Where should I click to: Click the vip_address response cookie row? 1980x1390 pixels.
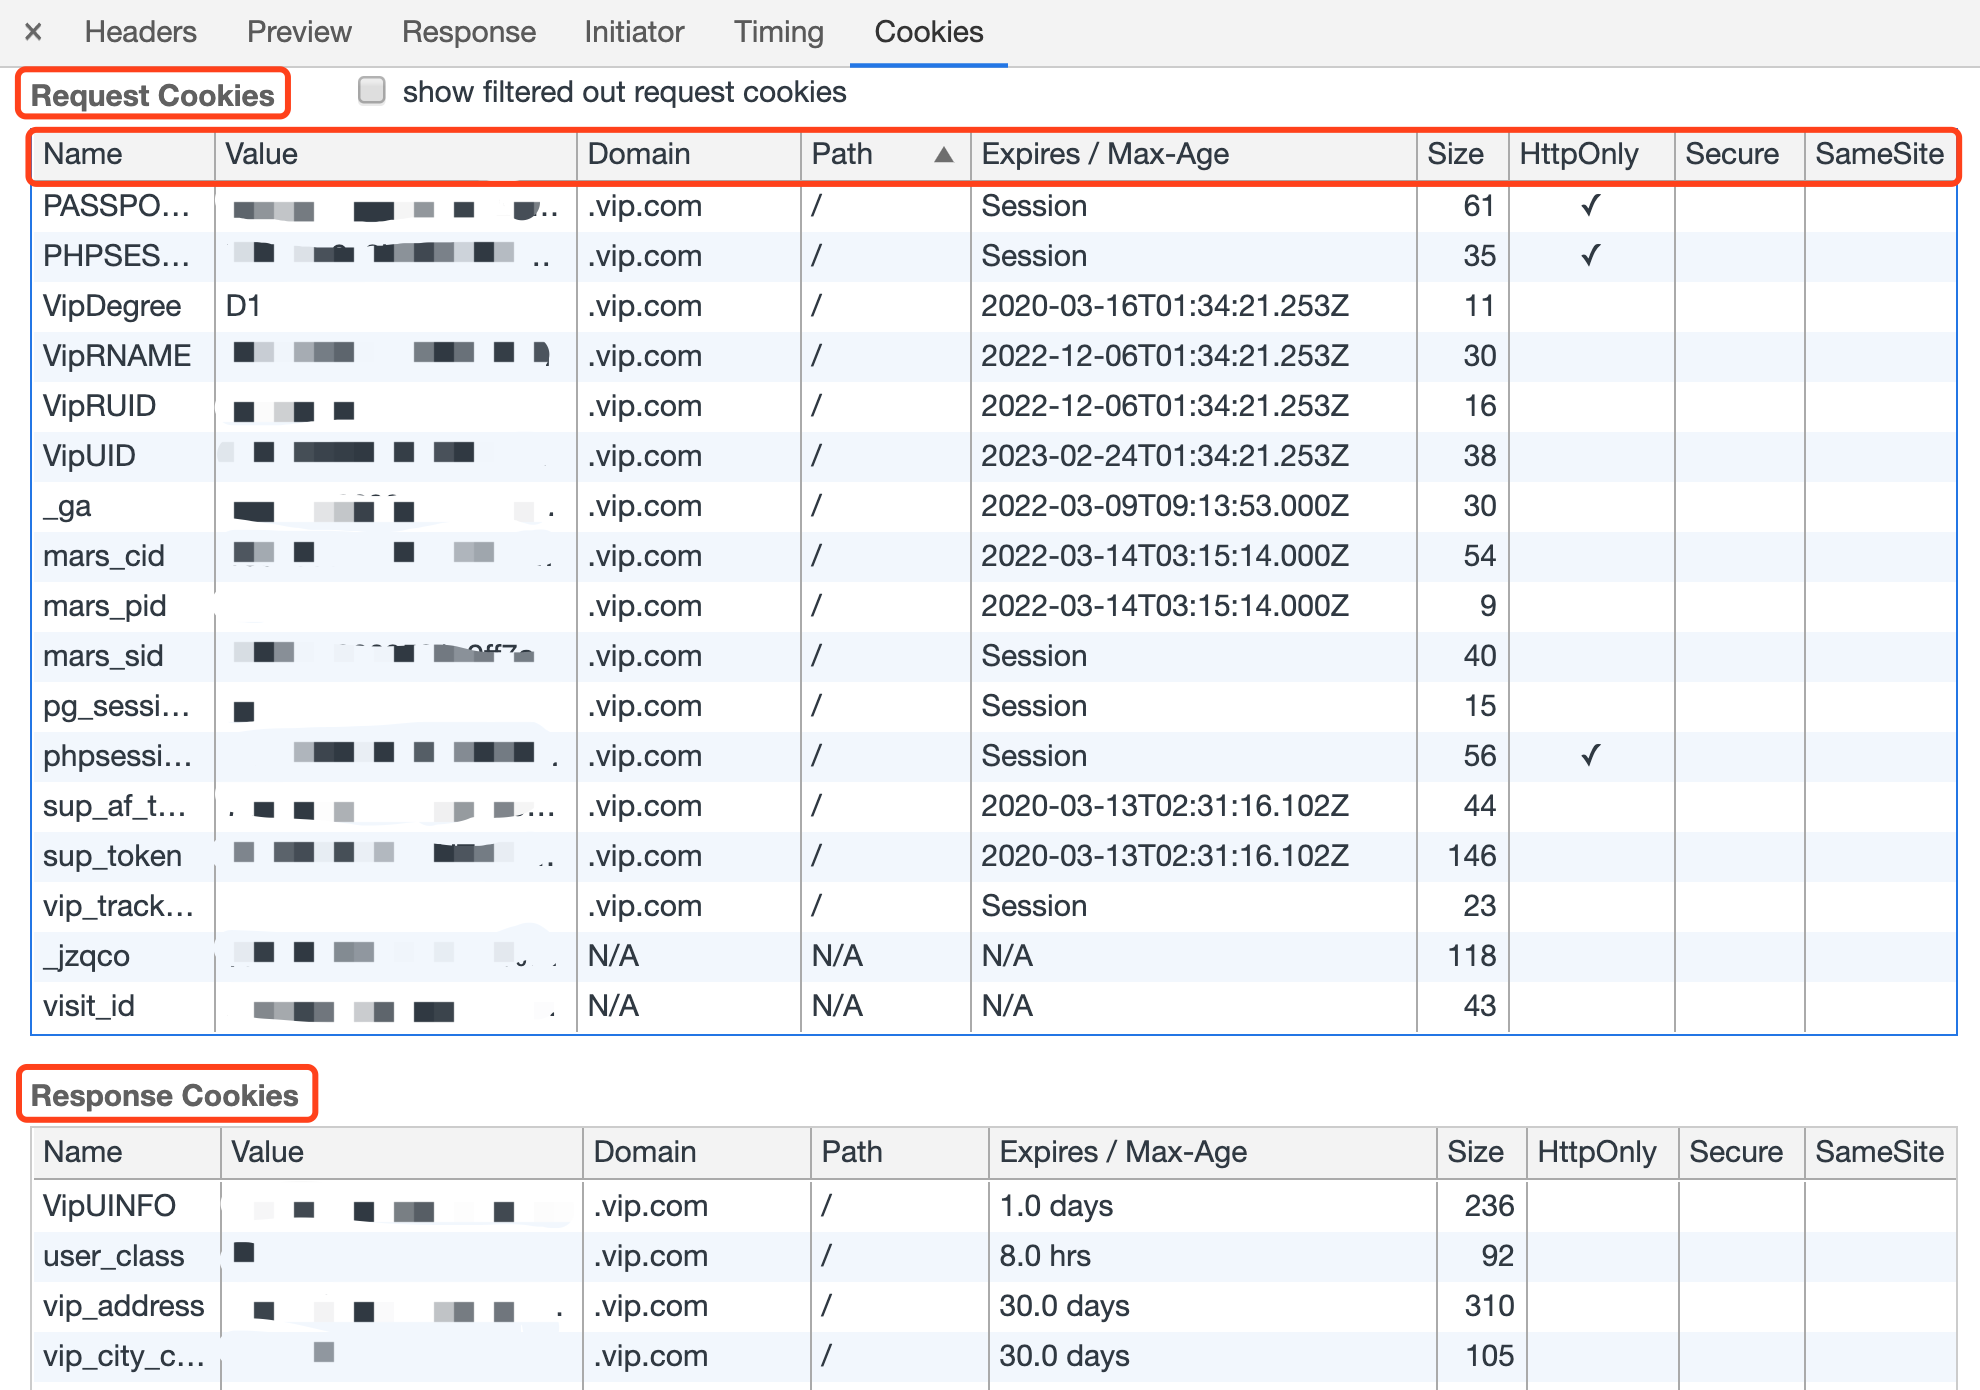[123, 1306]
